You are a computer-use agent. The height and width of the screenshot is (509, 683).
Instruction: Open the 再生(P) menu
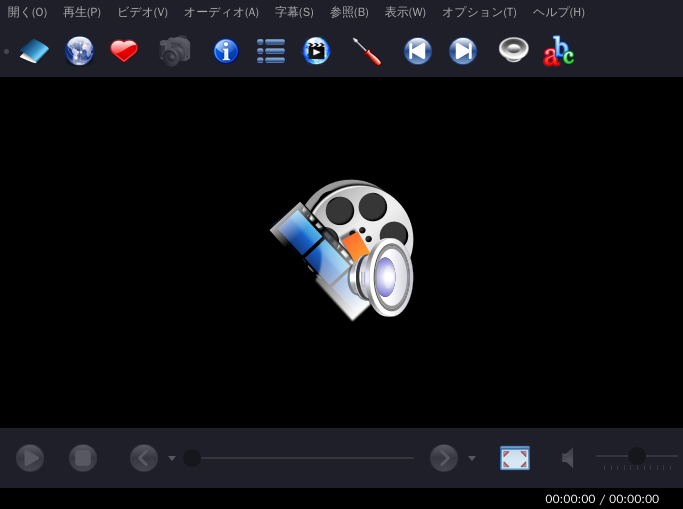click(x=82, y=12)
